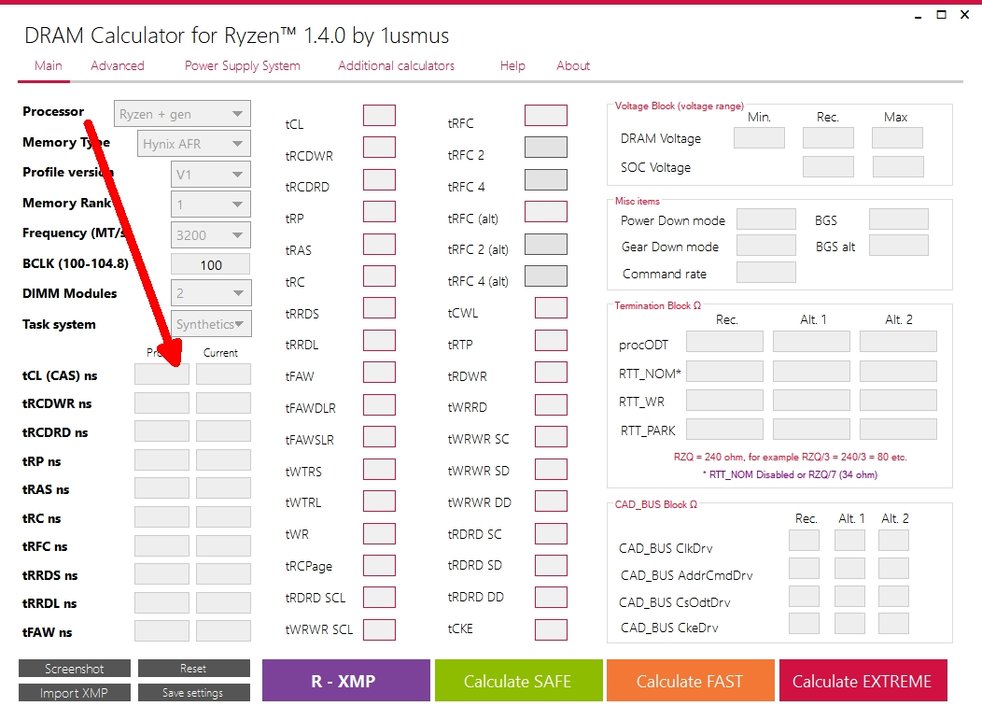Expand the Processor dropdown
This screenshot has height=720, width=982.
[x=182, y=114]
